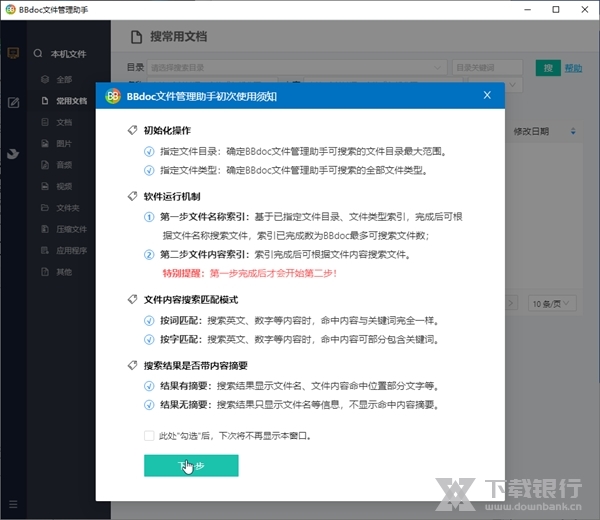Click the red 特别提醒 warning text
Viewport: 600px width, 520px height.
pyautogui.click(x=250, y=273)
